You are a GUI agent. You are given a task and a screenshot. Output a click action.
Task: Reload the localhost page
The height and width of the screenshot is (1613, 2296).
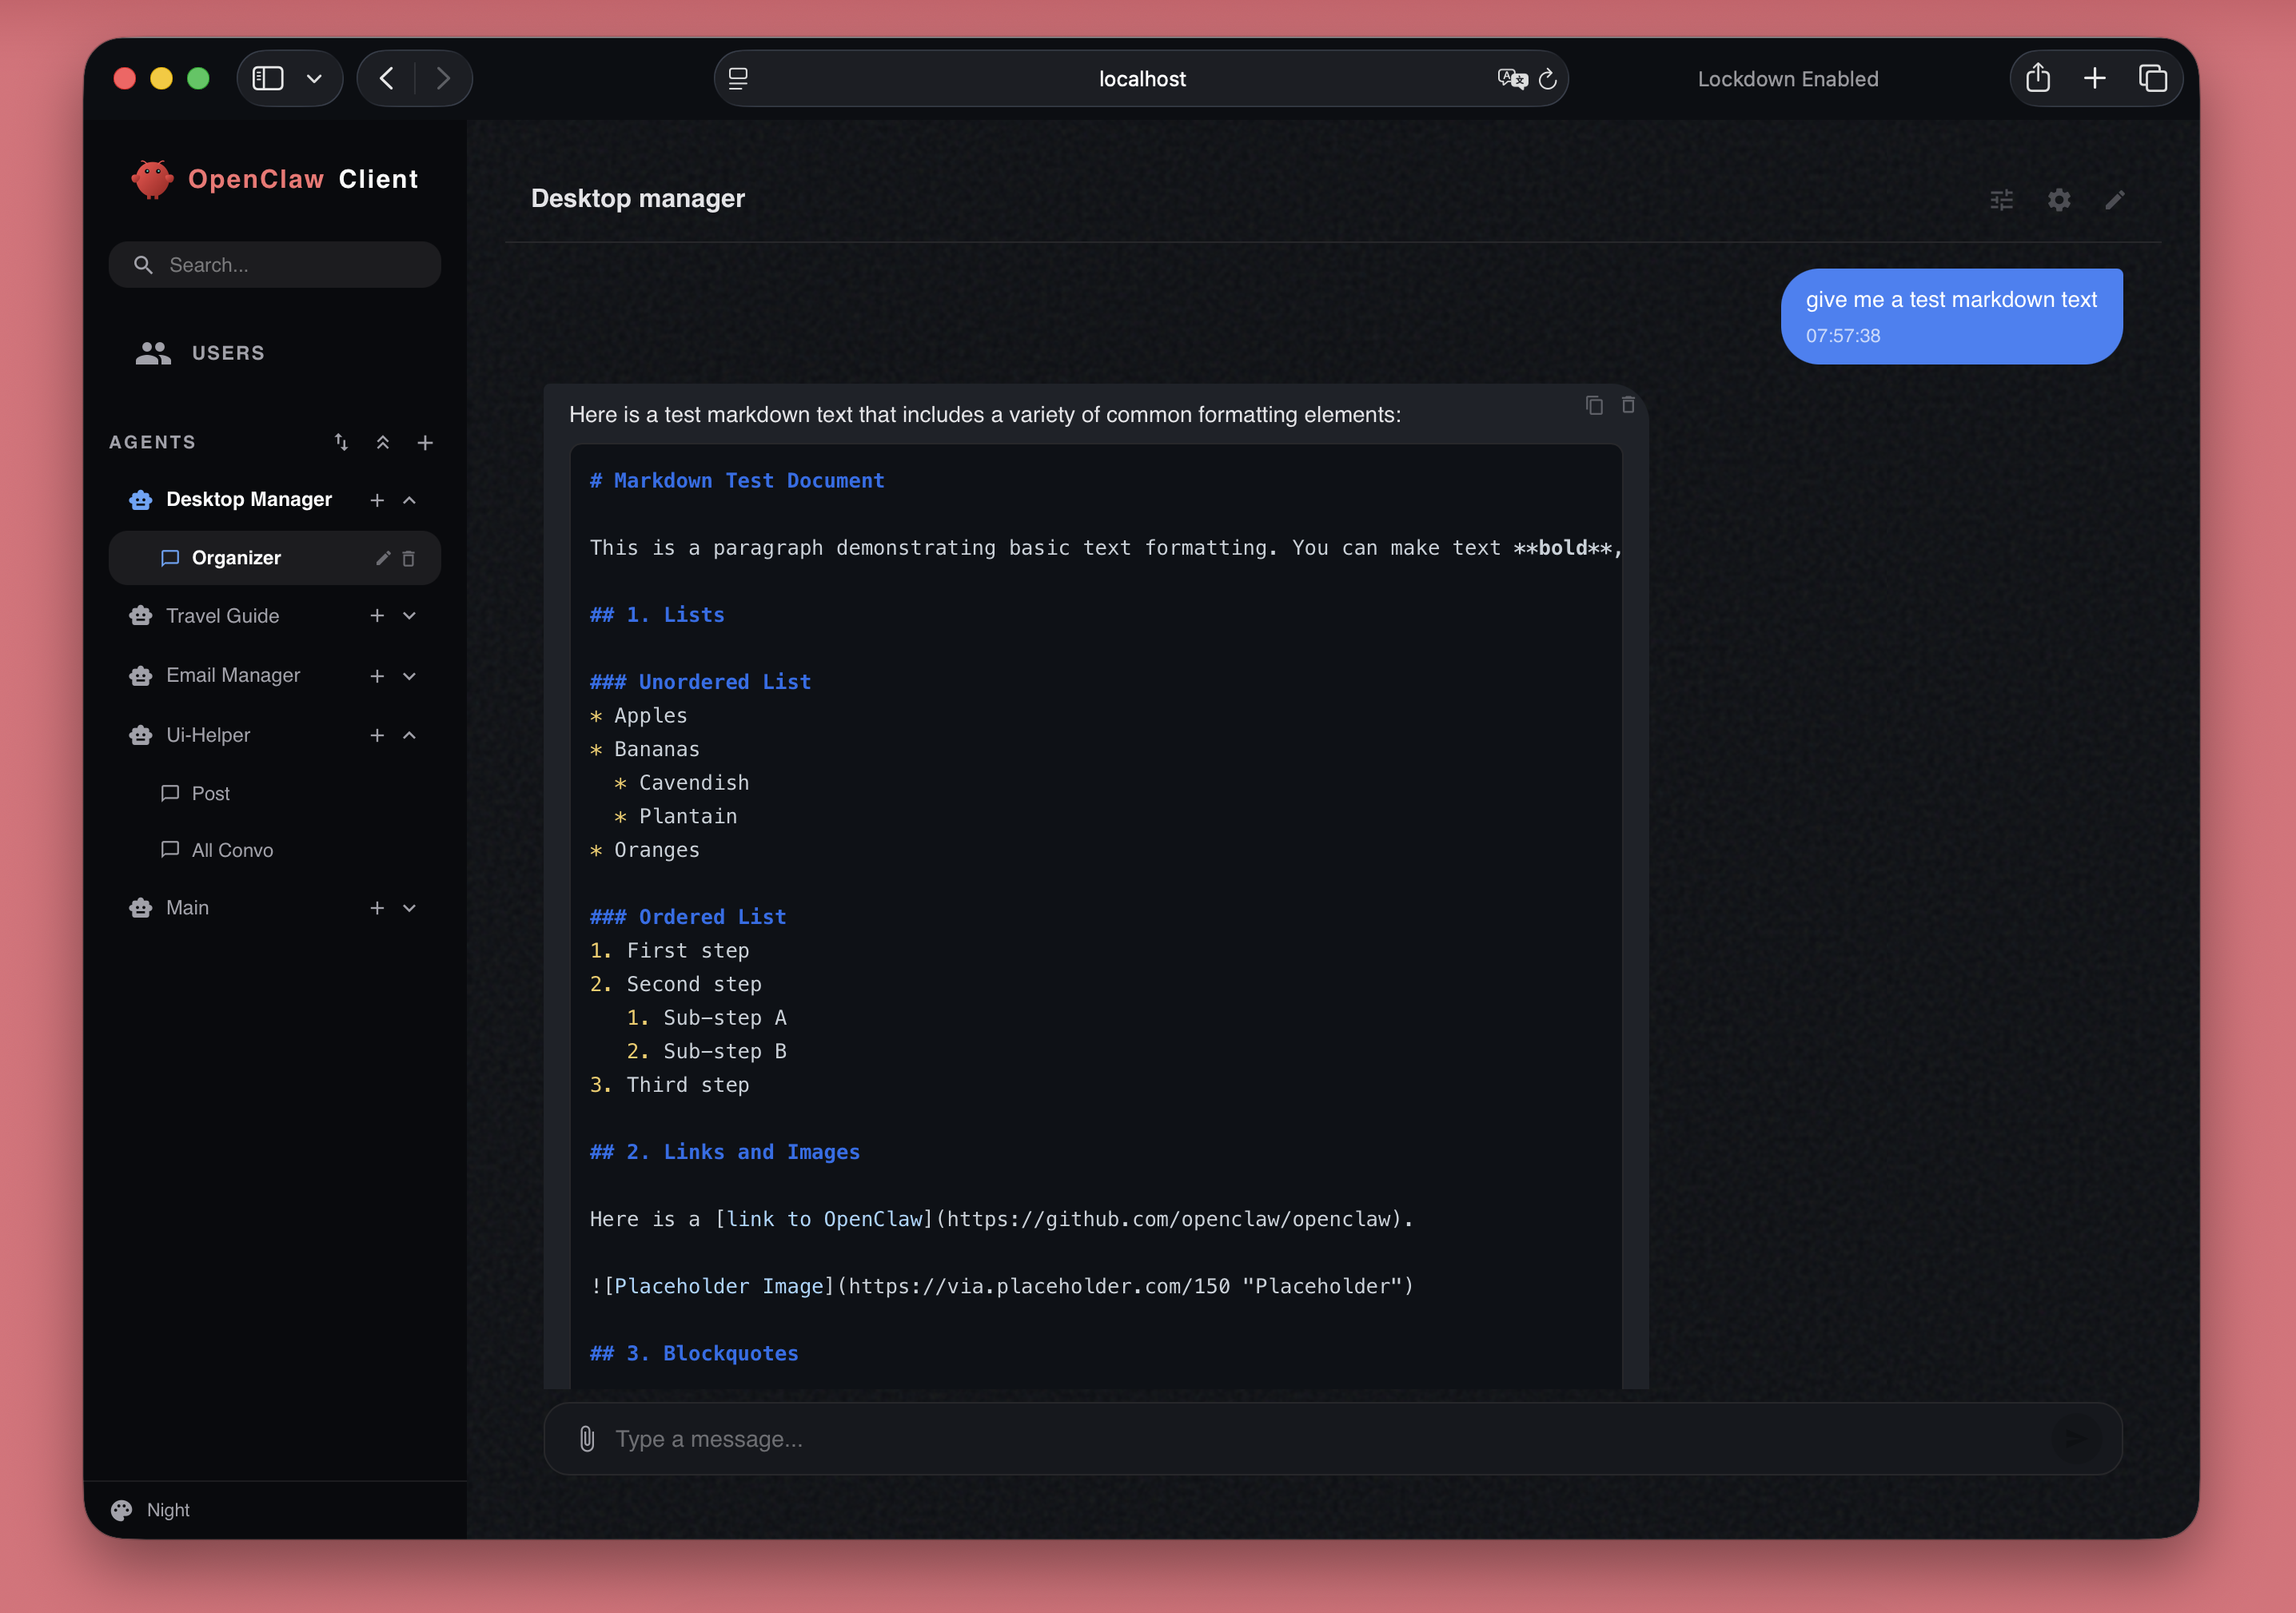1548,78
